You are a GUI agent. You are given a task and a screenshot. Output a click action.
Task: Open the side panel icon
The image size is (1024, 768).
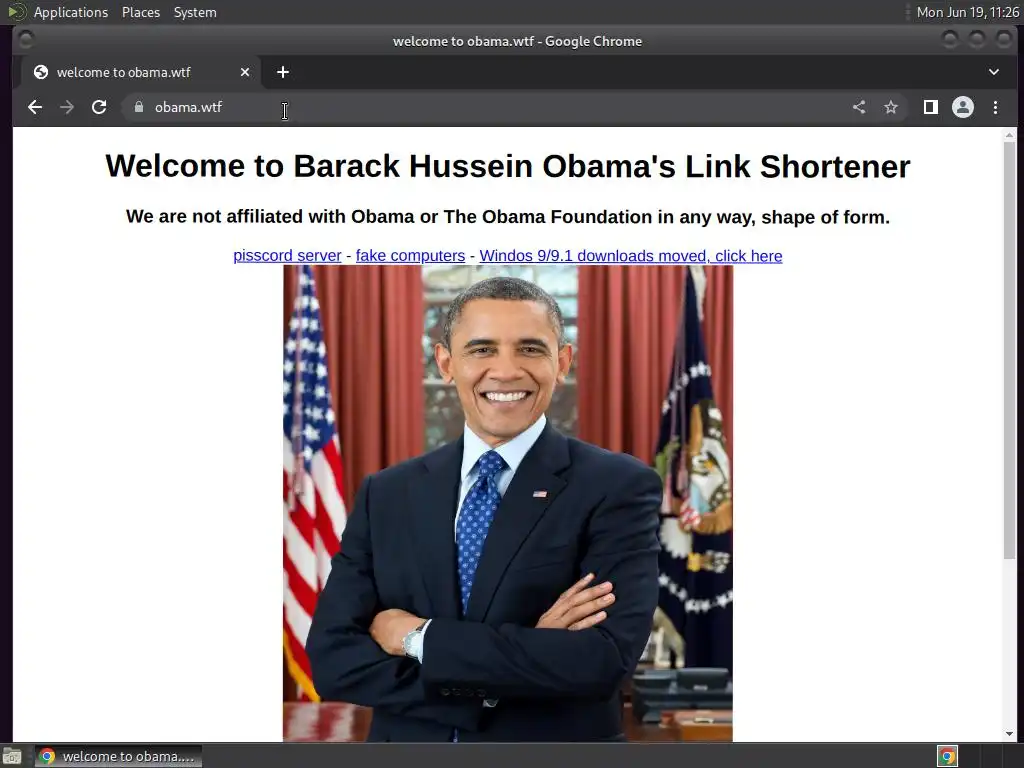(x=931, y=107)
